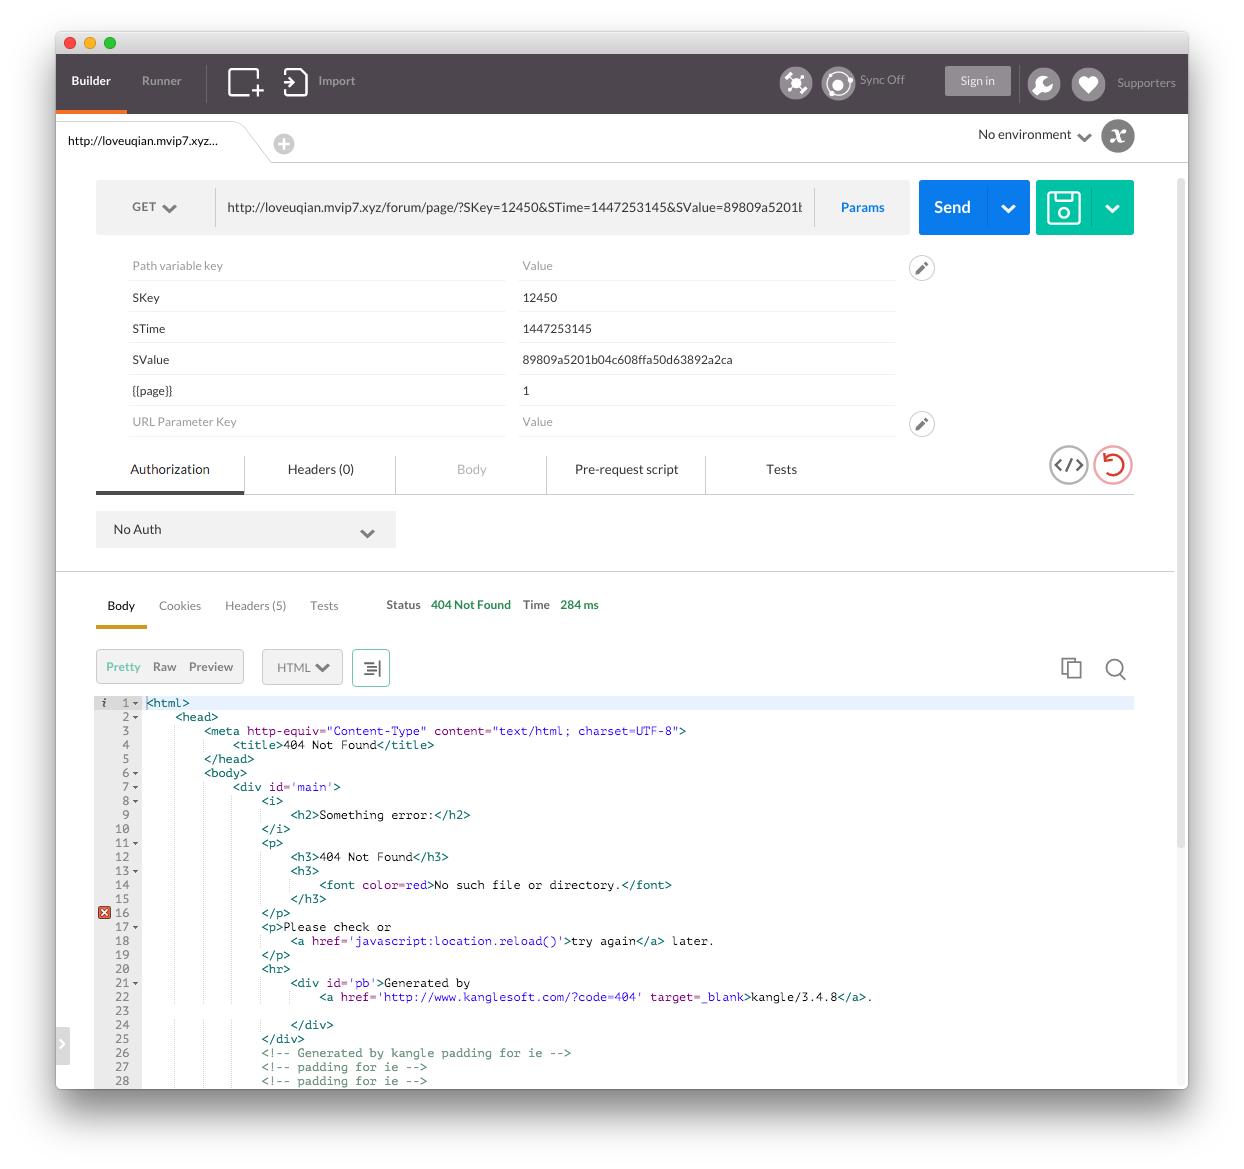The height and width of the screenshot is (1169, 1244).
Task: Open the Pre-request script tab
Action: (x=627, y=470)
